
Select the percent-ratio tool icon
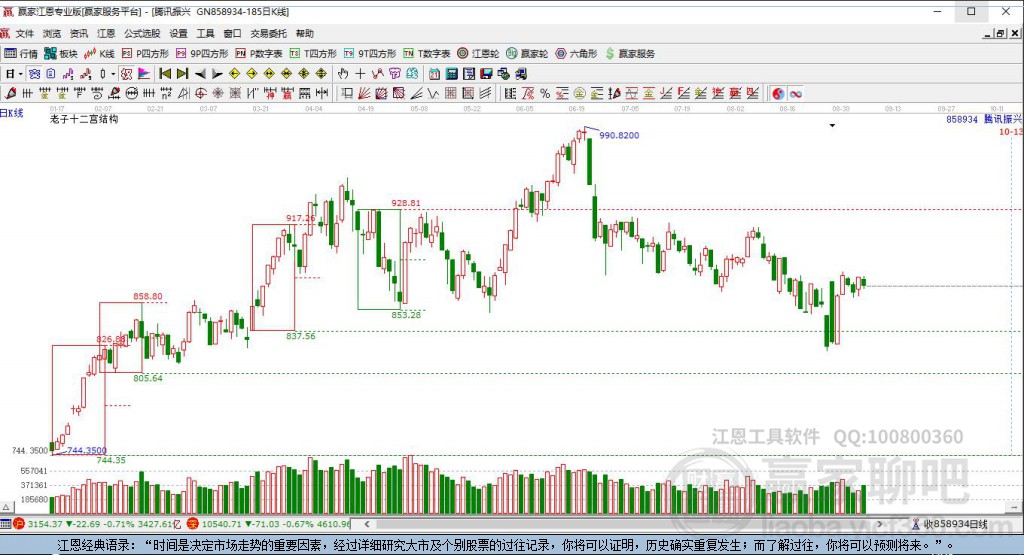545,93
